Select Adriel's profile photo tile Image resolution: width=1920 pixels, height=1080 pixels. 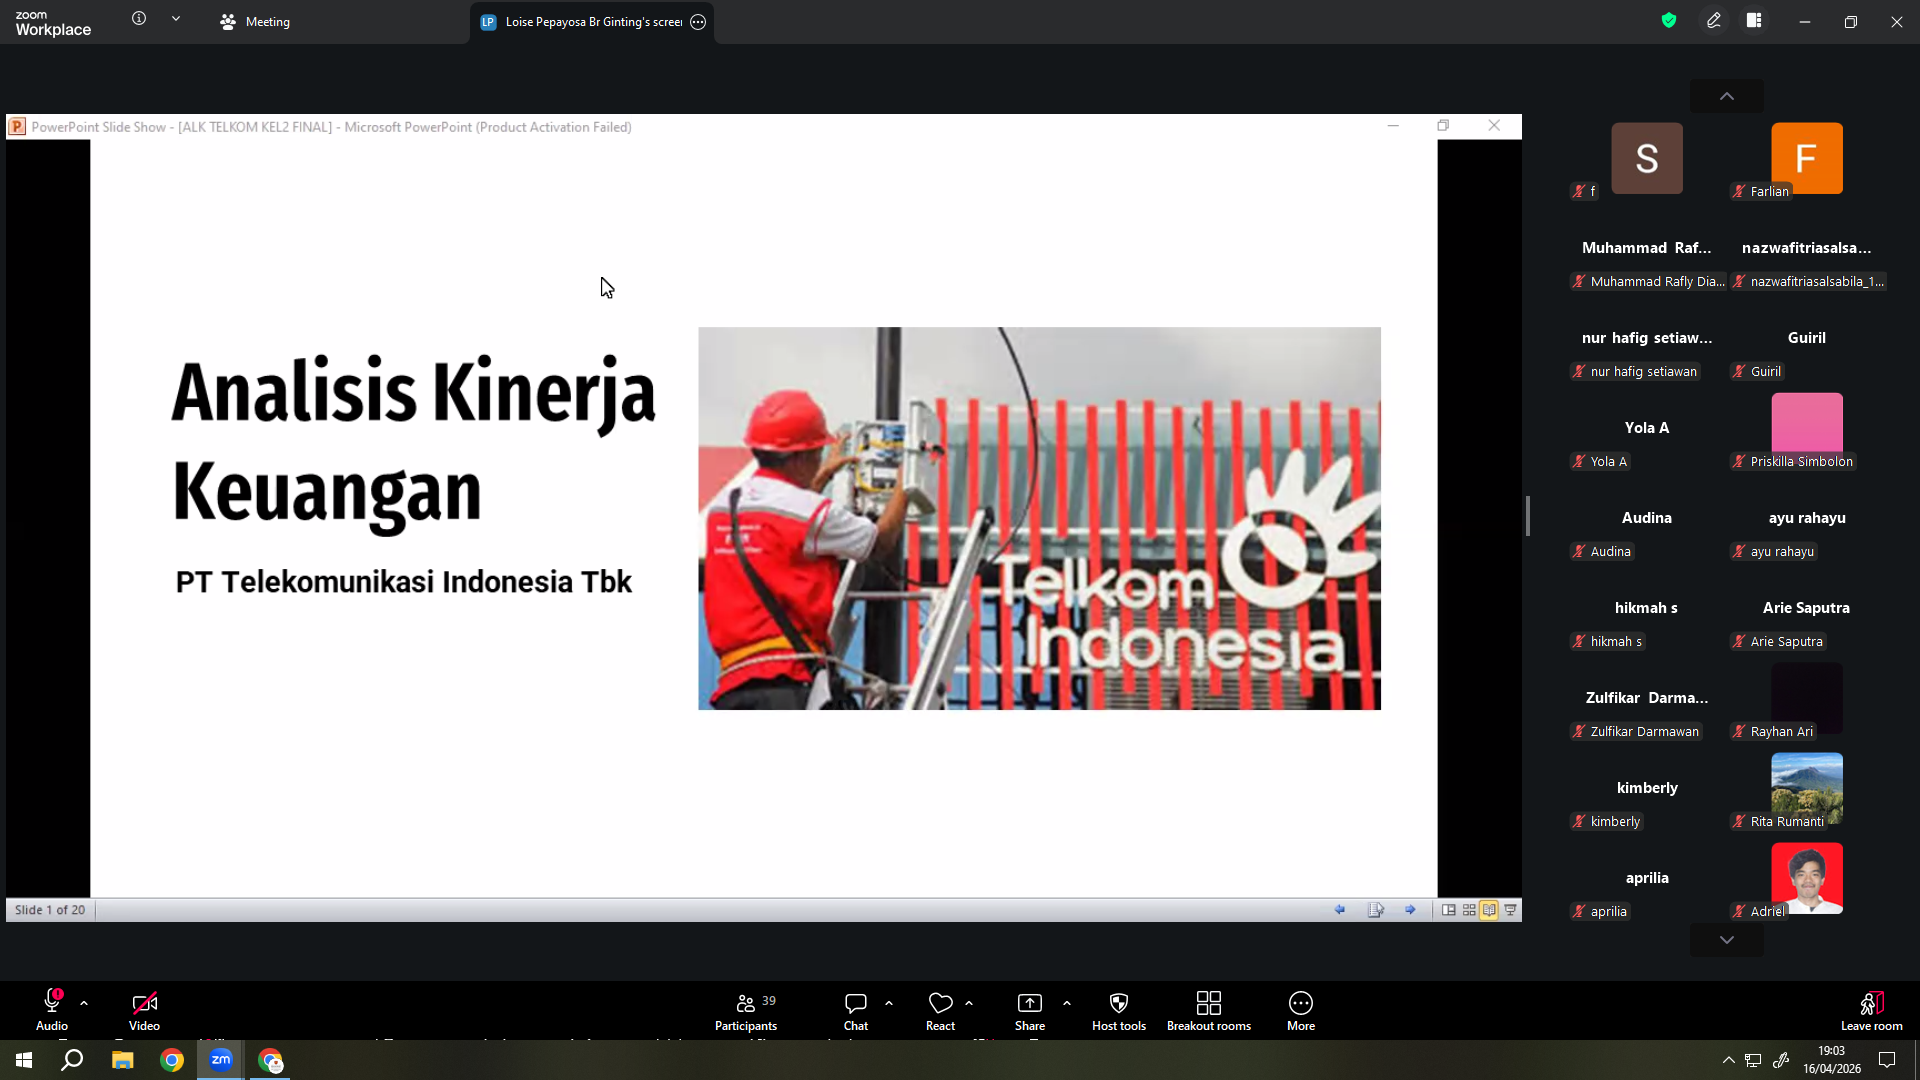[1806, 878]
